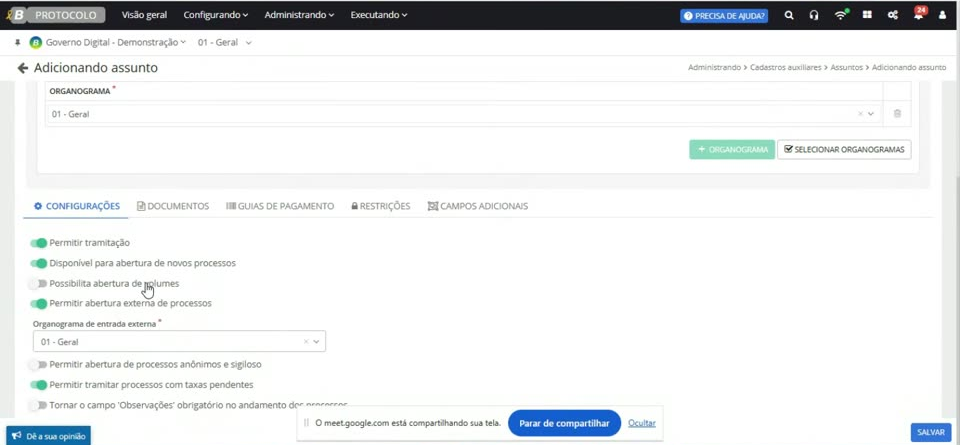The height and width of the screenshot is (445, 960).
Task: Click Cadastros auxiliares breadcrumb
Action: (x=784, y=67)
